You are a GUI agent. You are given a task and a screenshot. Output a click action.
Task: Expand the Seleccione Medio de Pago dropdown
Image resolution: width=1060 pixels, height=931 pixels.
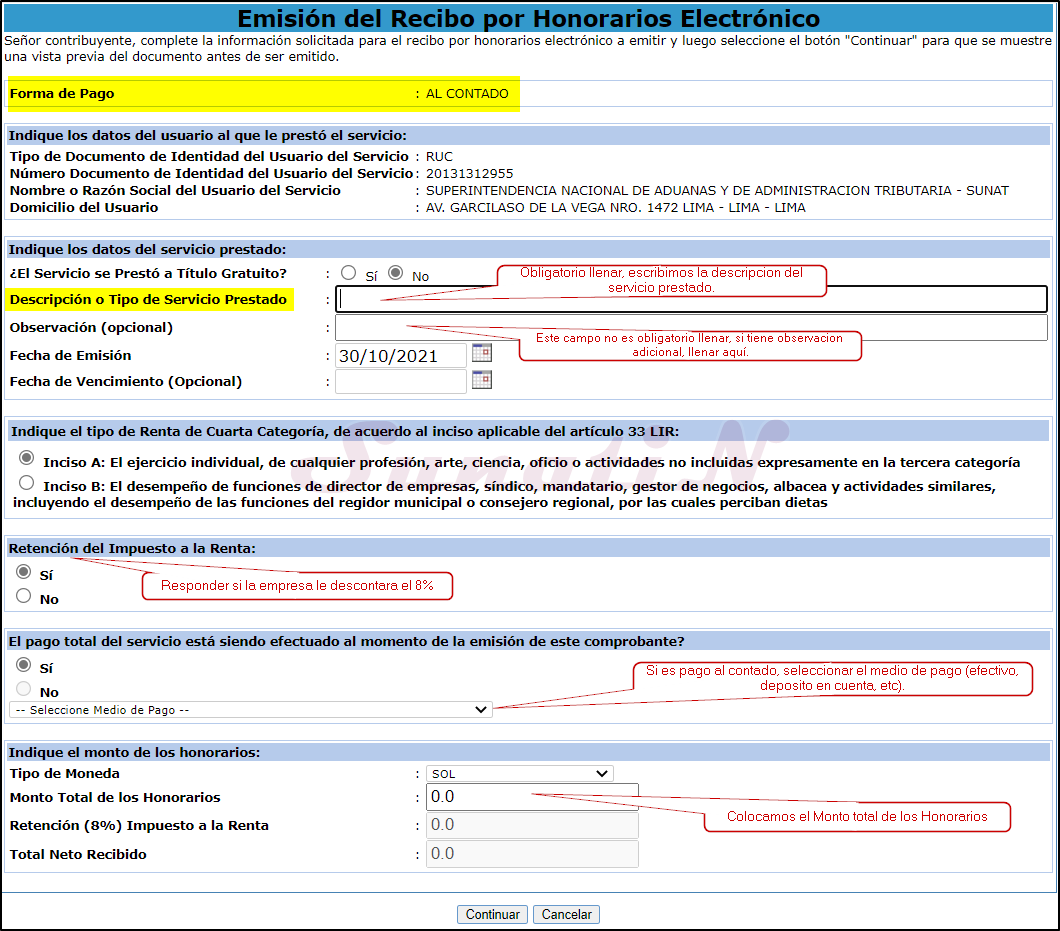(x=250, y=710)
